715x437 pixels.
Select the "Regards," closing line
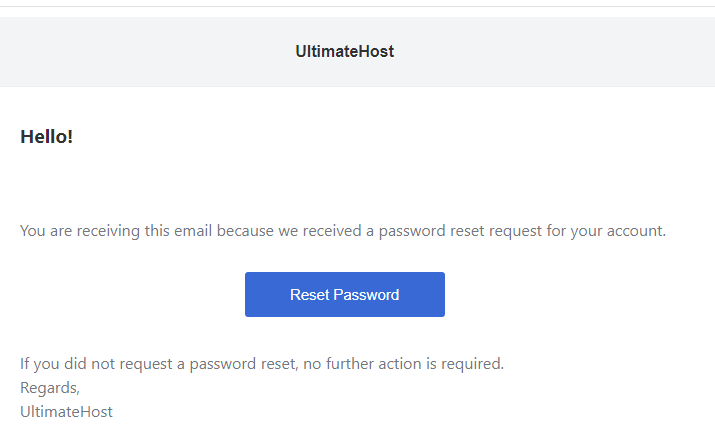(x=50, y=388)
